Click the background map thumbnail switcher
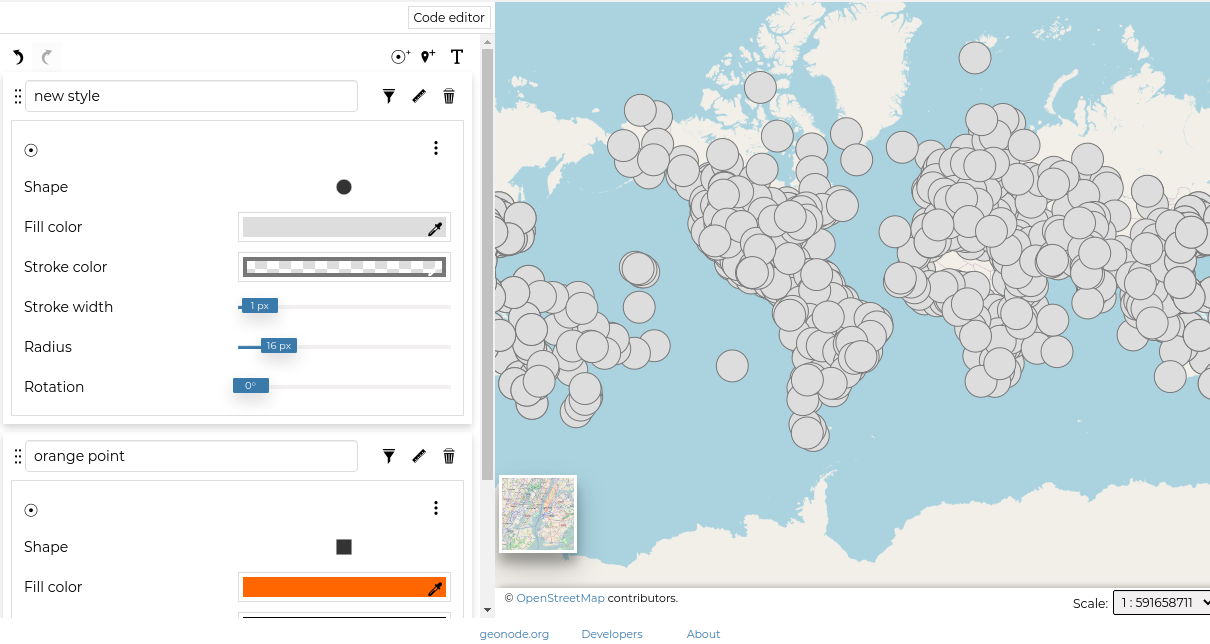The width and height of the screenshot is (1210, 644). pyautogui.click(x=538, y=514)
